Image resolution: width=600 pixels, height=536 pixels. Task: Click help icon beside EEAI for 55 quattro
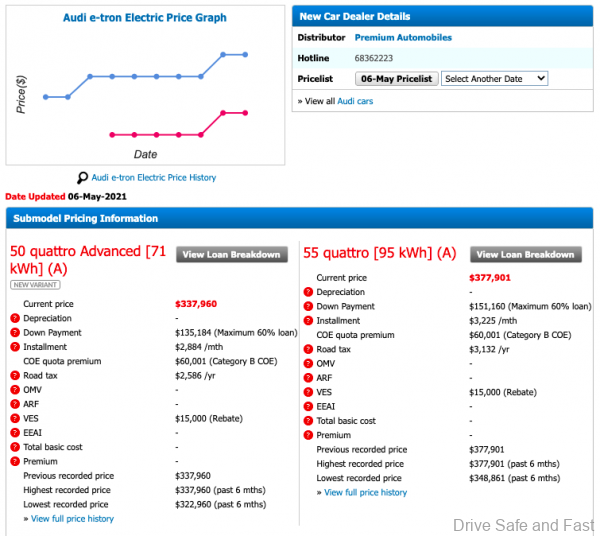pyautogui.click(x=309, y=407)
